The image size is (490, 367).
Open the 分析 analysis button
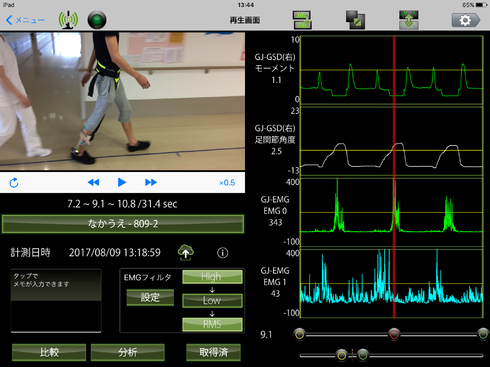click(x=128, y=352)
